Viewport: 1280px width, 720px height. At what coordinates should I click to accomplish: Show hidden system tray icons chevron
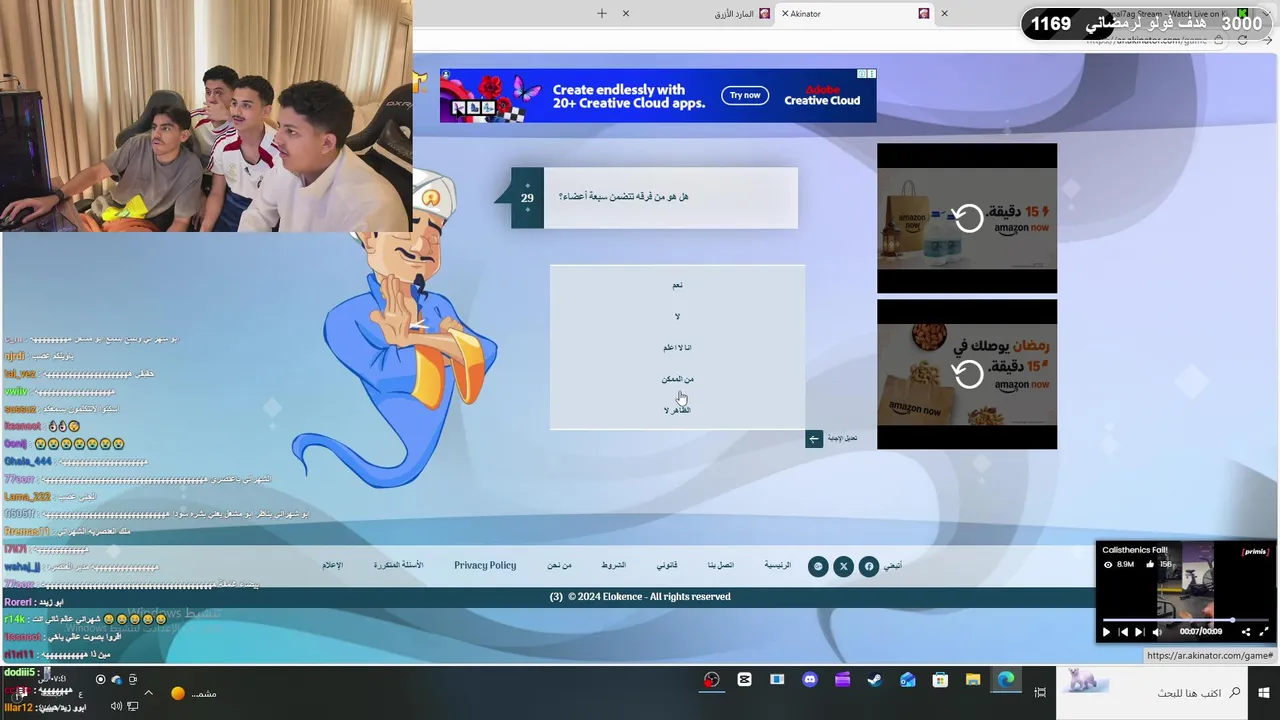(x=148, y=693)
